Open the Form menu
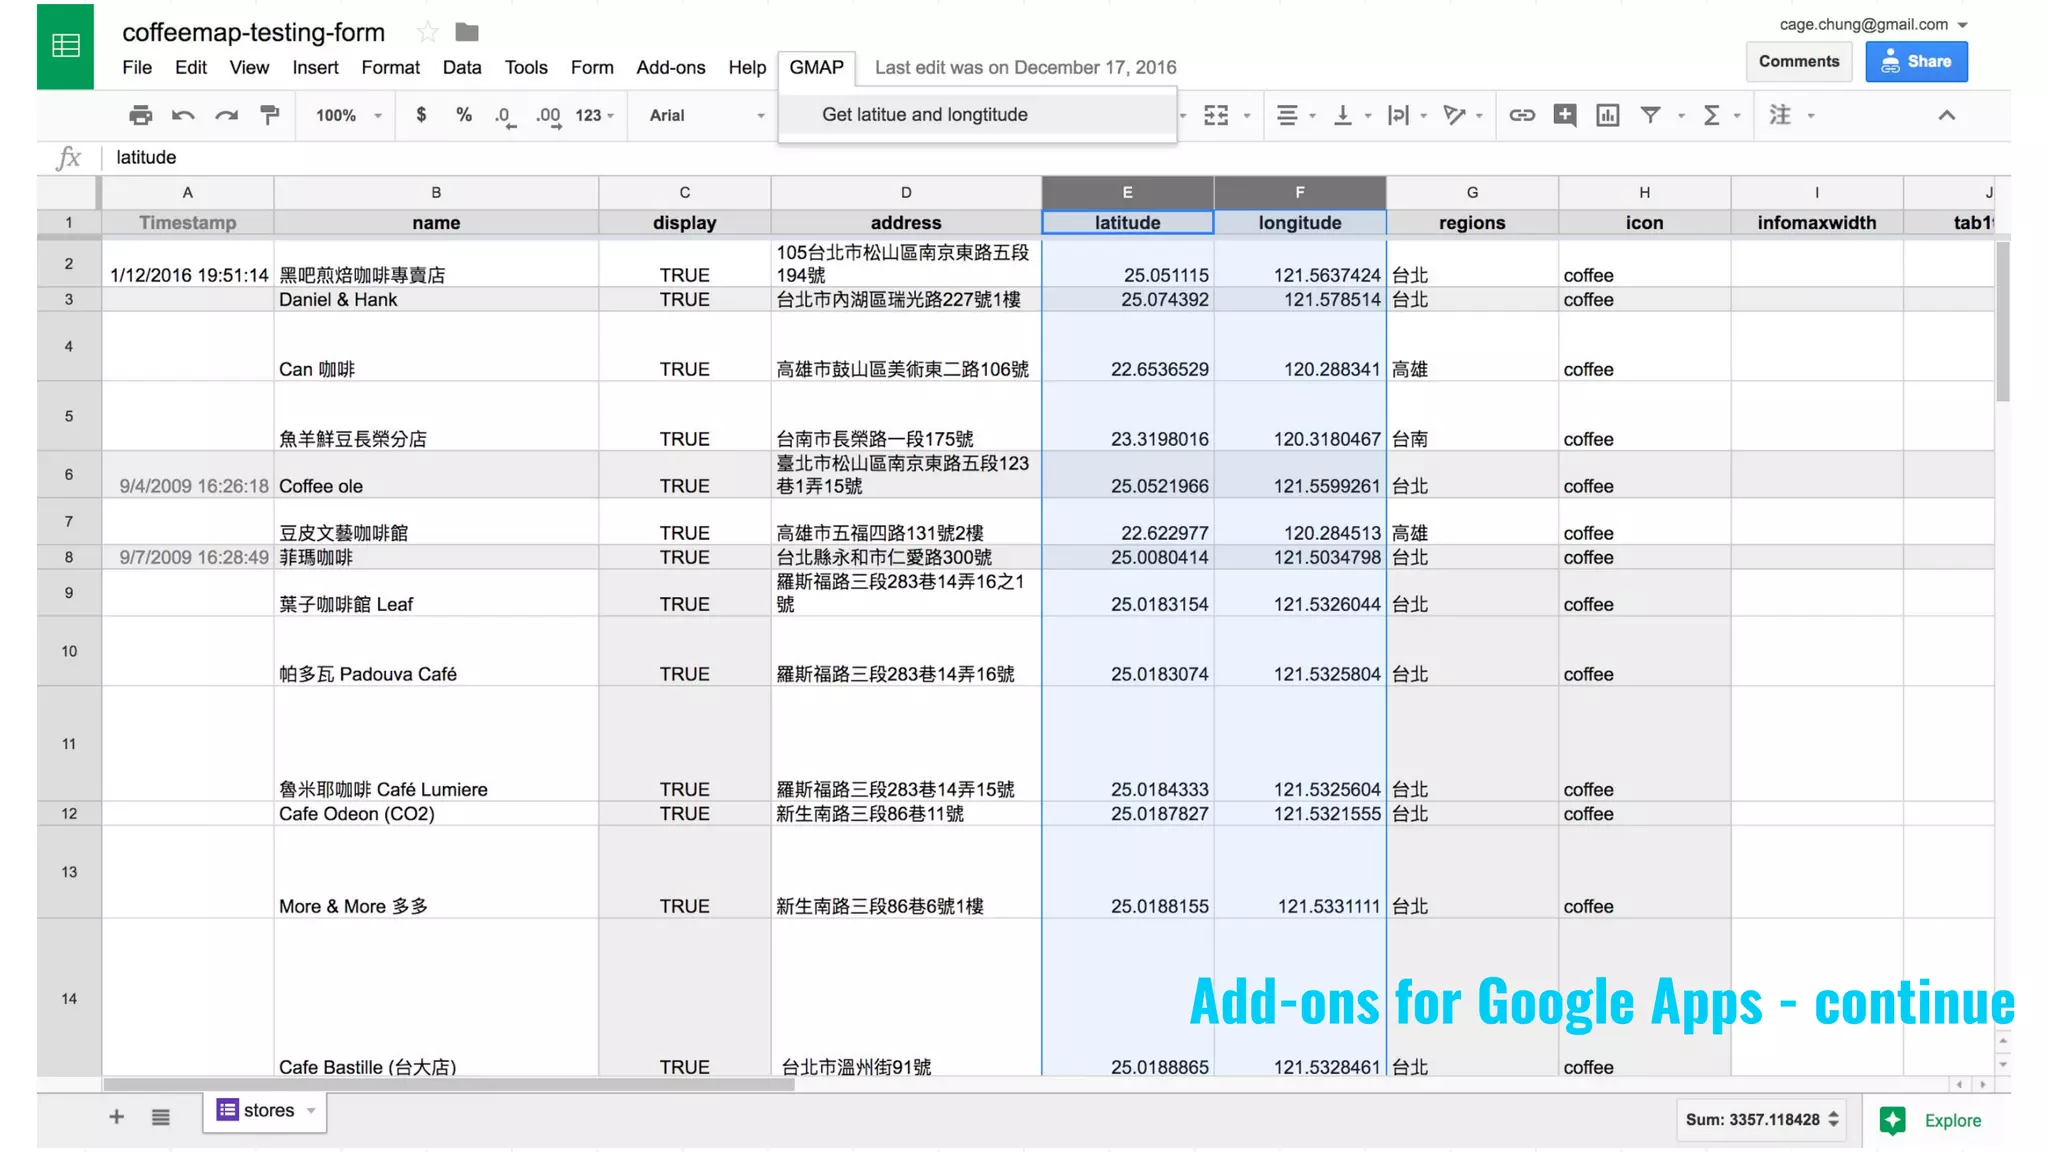This screenshot has height=1152, width=2048. [592, 67]
